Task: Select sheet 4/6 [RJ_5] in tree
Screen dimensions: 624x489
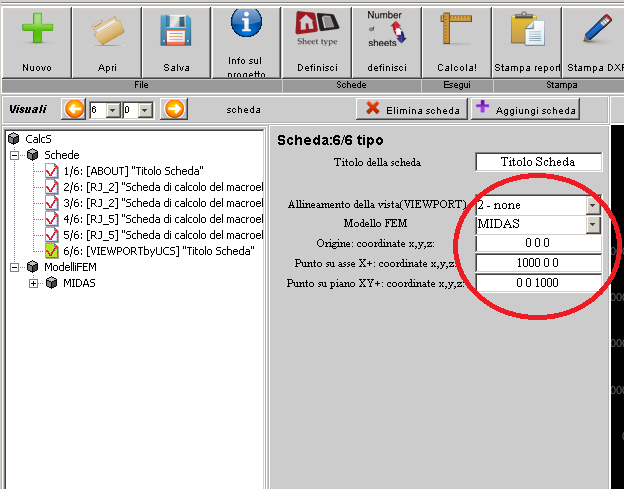Action: 163,219
